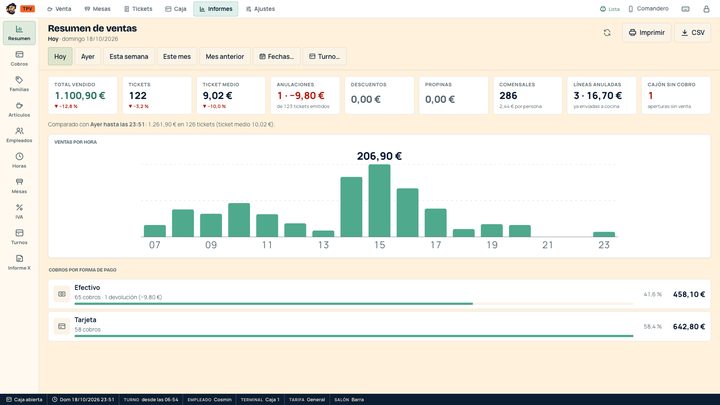Screen dimensions: 720x405
Task: Go to the Tickets tab
Action: [138, 9]
